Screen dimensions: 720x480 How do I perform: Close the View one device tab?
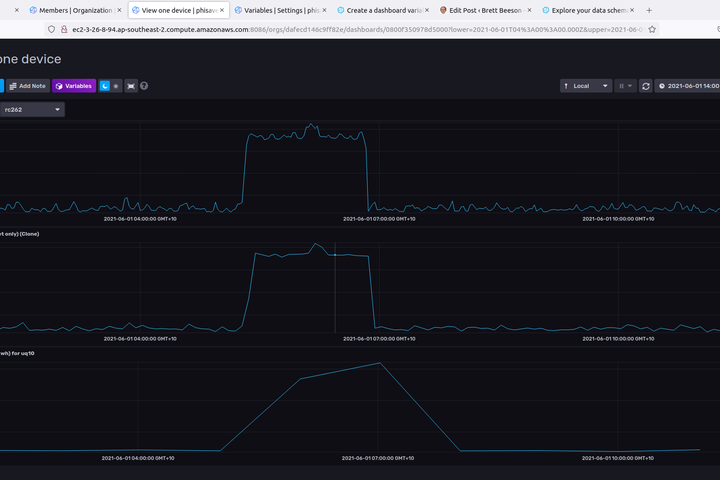(222, 10)
